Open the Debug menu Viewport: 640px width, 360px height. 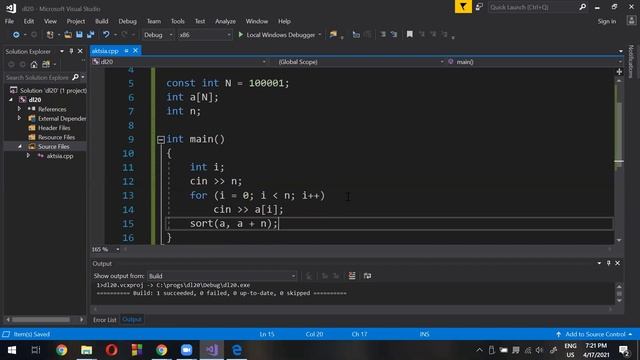127,21
